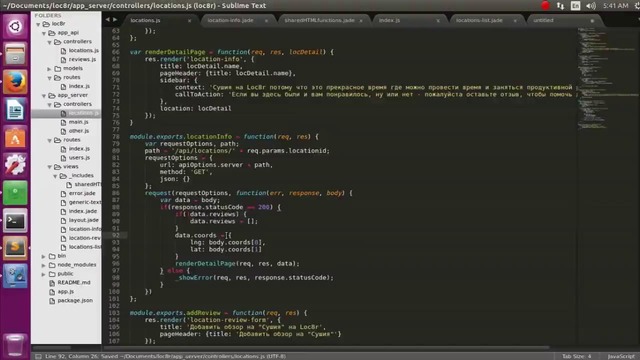Open app.js in project root
Viewport: 640px width, 360px height.
(66, 291)
